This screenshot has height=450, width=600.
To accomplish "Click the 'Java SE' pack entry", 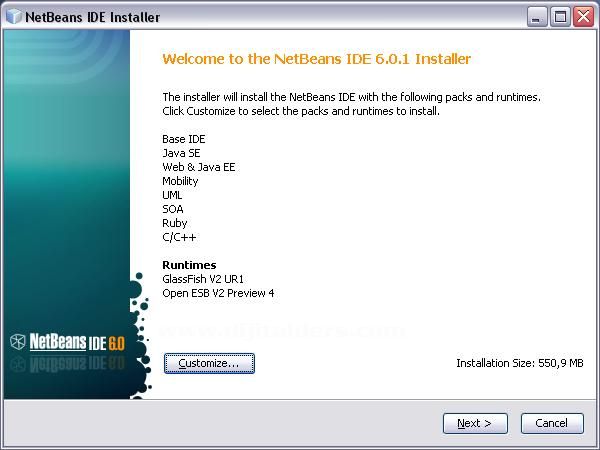I will tap(181, 153).
